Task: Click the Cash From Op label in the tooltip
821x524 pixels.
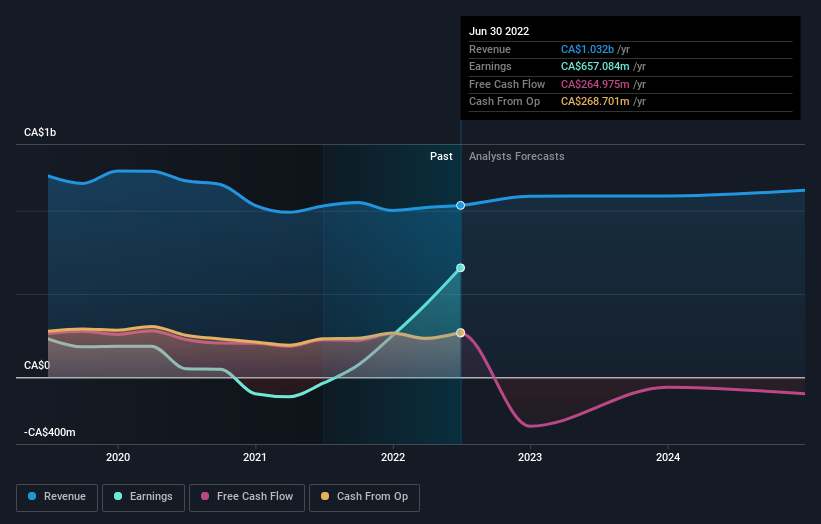Action: click(504, 102)
